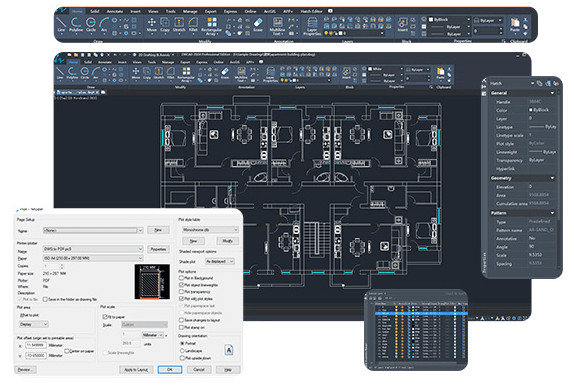574x390 pixels.
Task: Click Multiline Text in the main ZWCAD window
Action: pyautogui.click(x=241, y=74)
